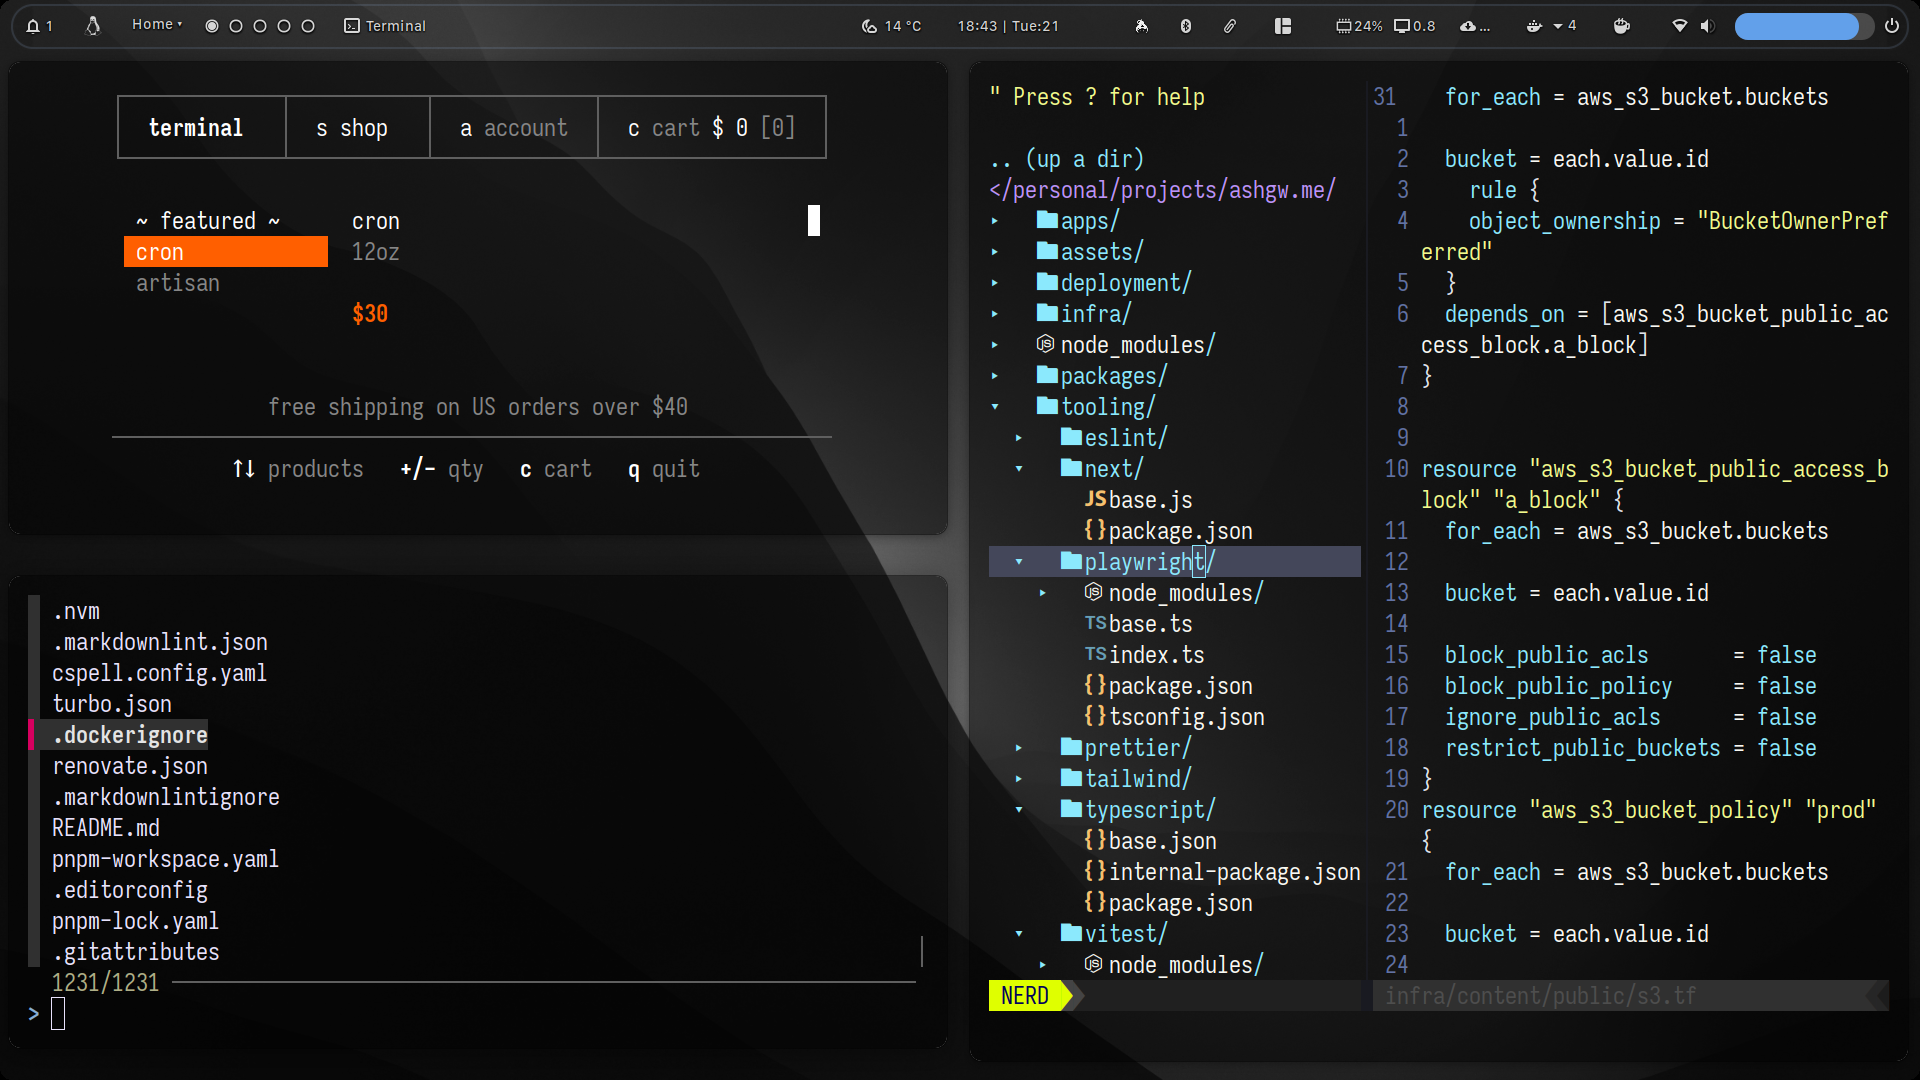The image size is (1920, 1080).
Task: Click the c cart footer shortcut
Action: click(x=556, y=469)
